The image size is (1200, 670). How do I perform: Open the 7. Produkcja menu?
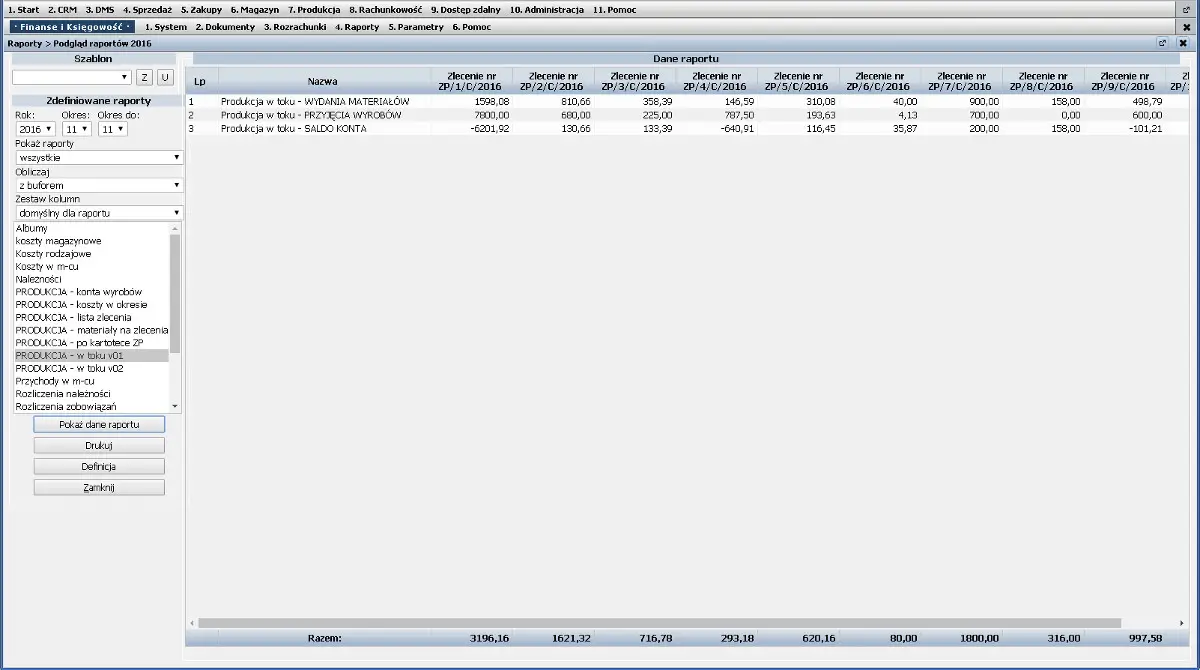[x=314, y=9]
